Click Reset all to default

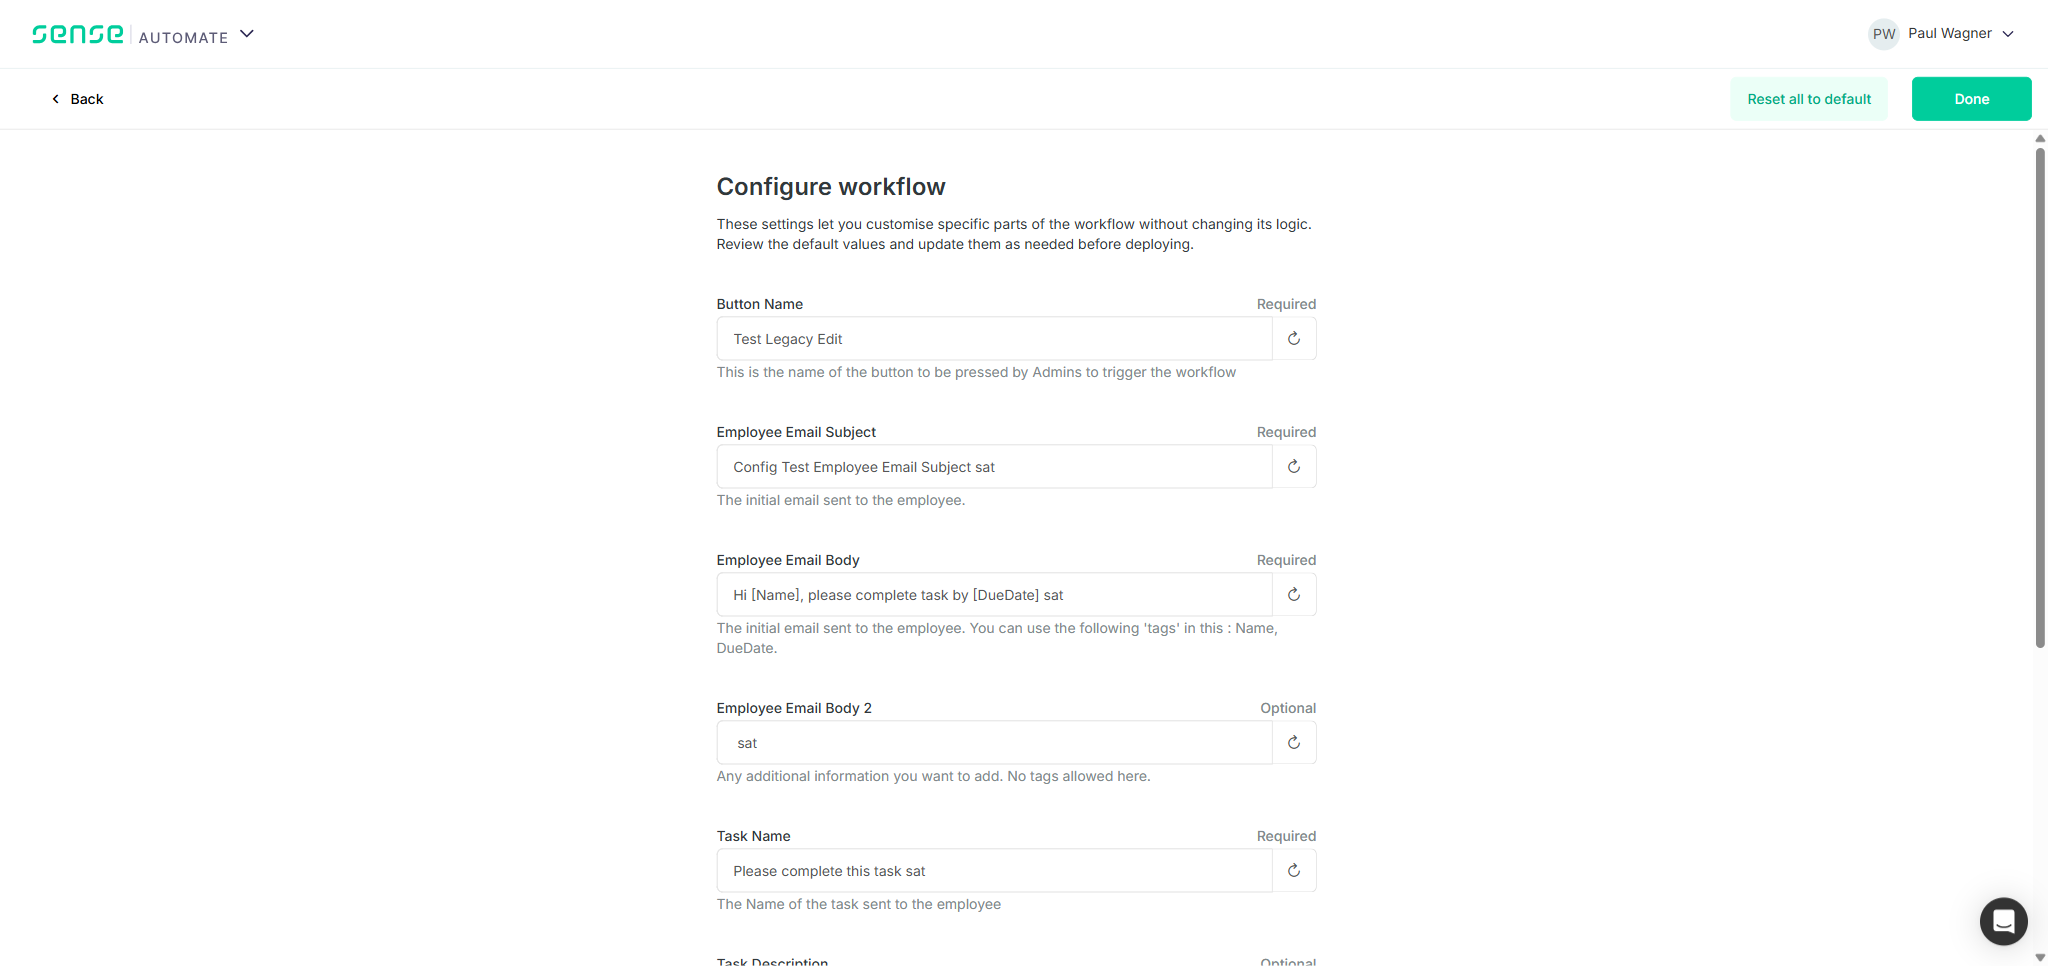pyautogui.click(x=1809, y=99)
